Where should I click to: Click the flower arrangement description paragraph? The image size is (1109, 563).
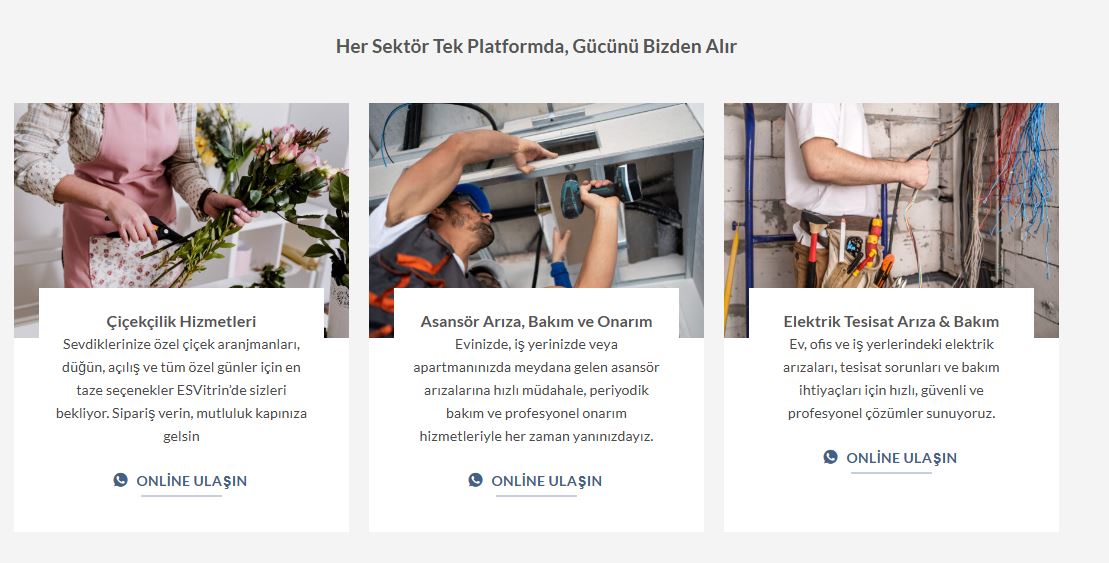pyautogui.click(x=181, y=390)
